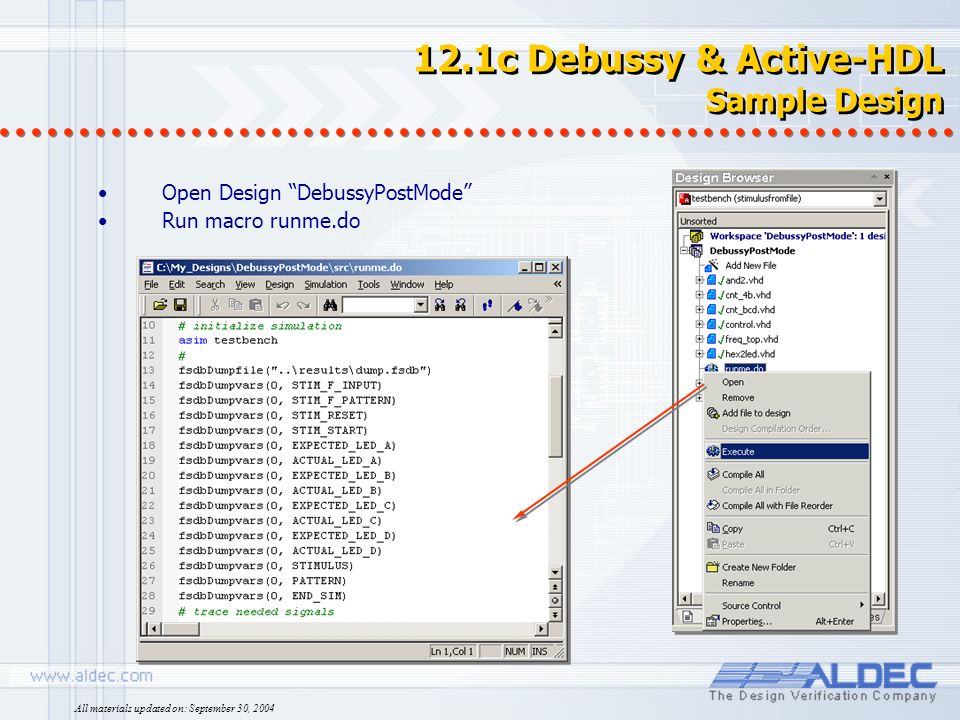Click the editor vertical scrollbar up arrow
This screenshot has height=720, width=960.
pos(555,331)
